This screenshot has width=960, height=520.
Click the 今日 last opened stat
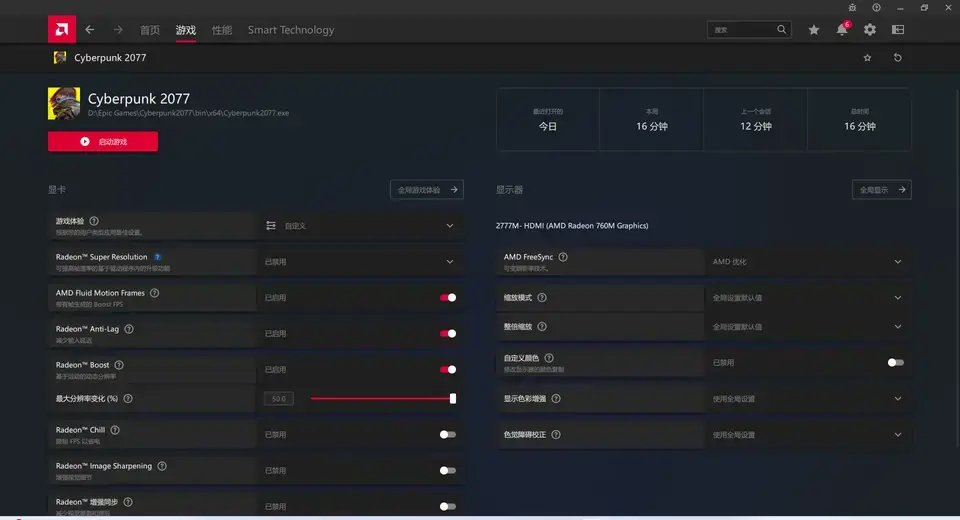coord(548,127)
